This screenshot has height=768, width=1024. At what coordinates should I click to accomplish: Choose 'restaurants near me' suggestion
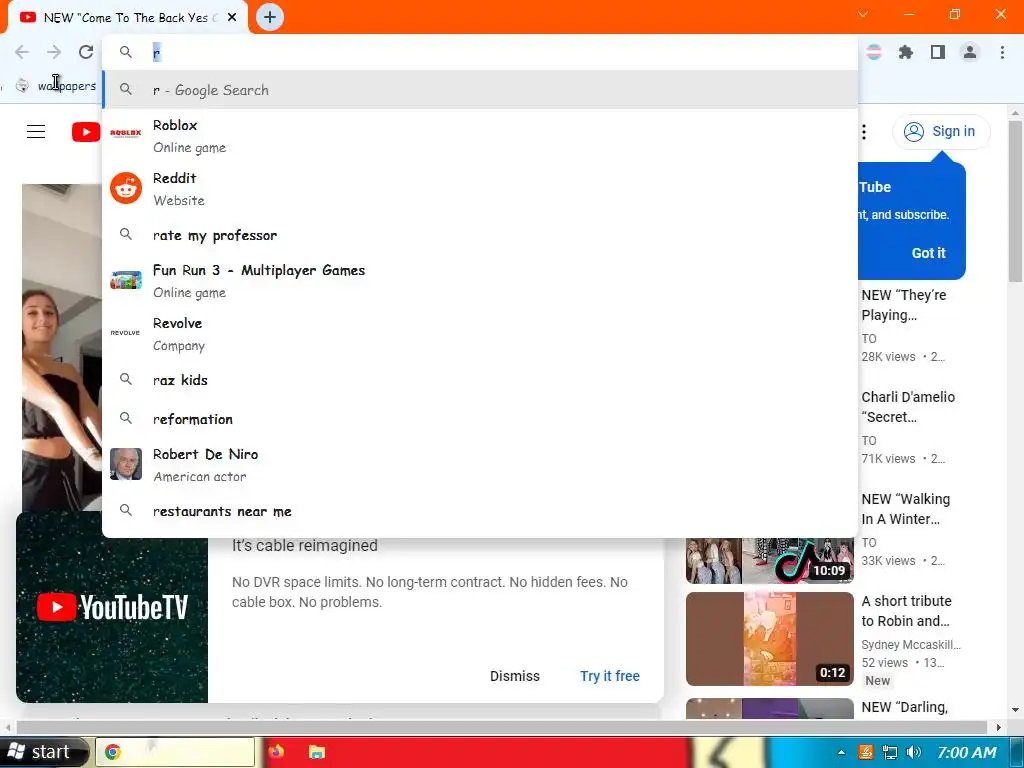pos(480,511)
